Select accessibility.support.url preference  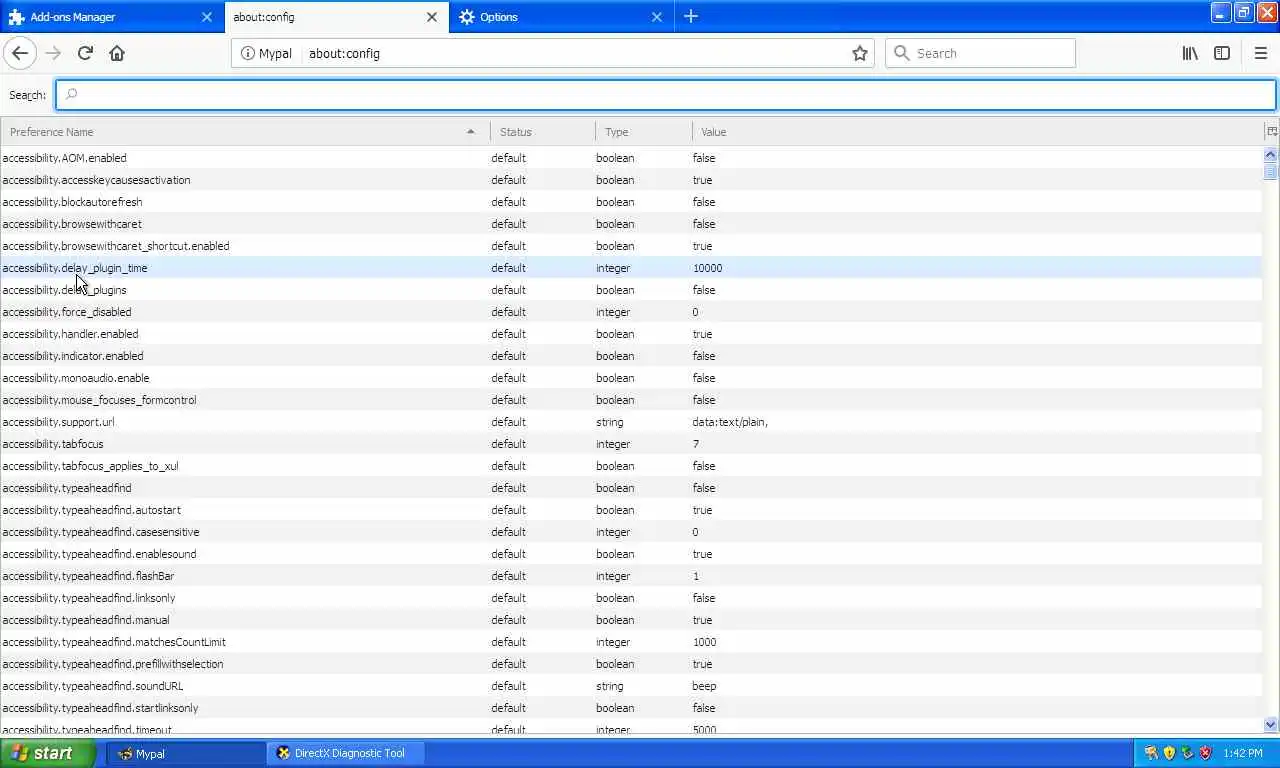[x=631, y=422]
